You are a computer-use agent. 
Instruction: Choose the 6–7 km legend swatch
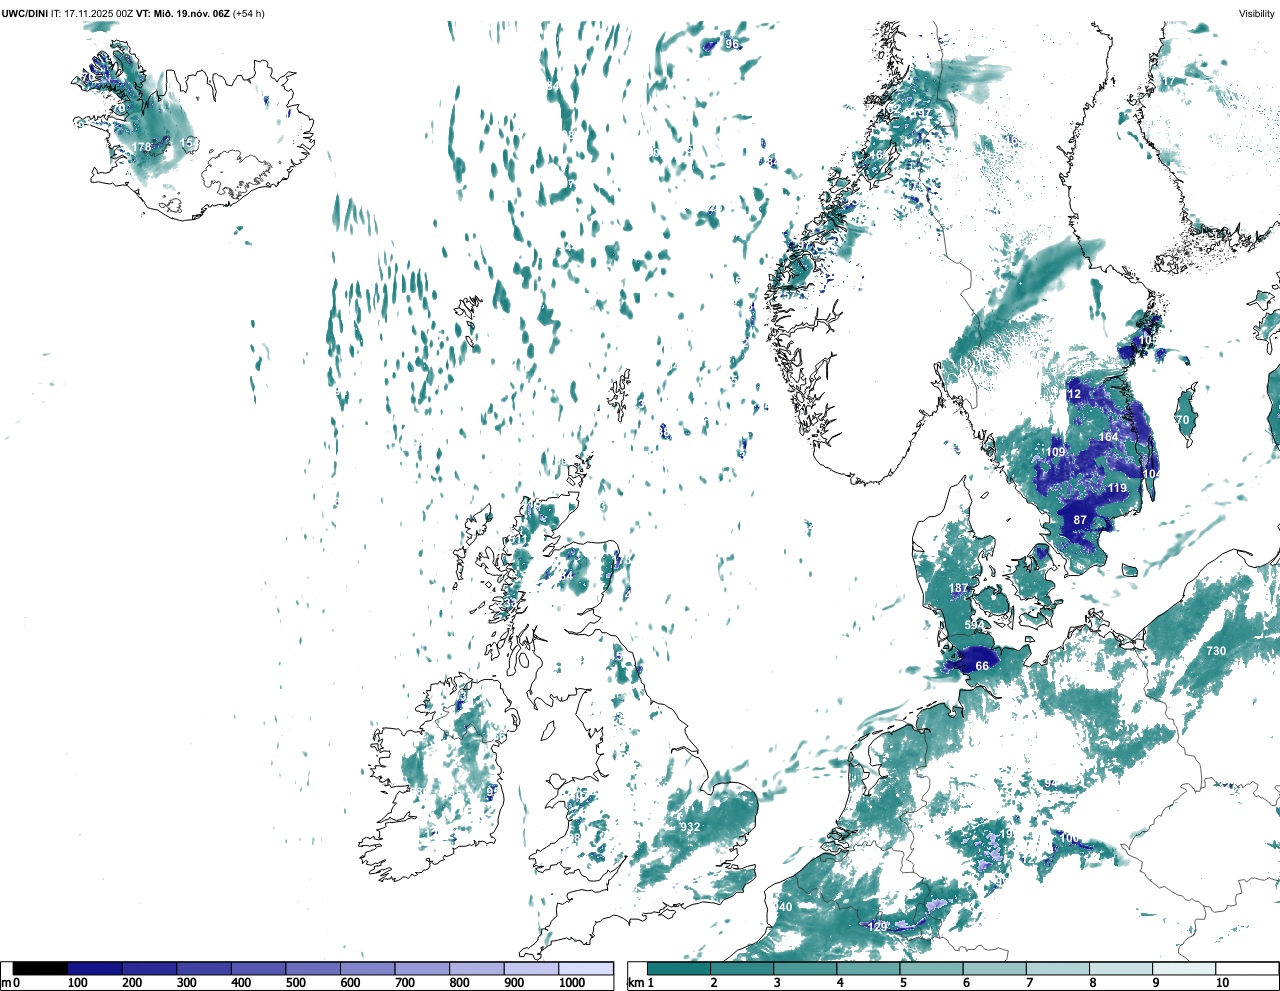coord(994,968)
